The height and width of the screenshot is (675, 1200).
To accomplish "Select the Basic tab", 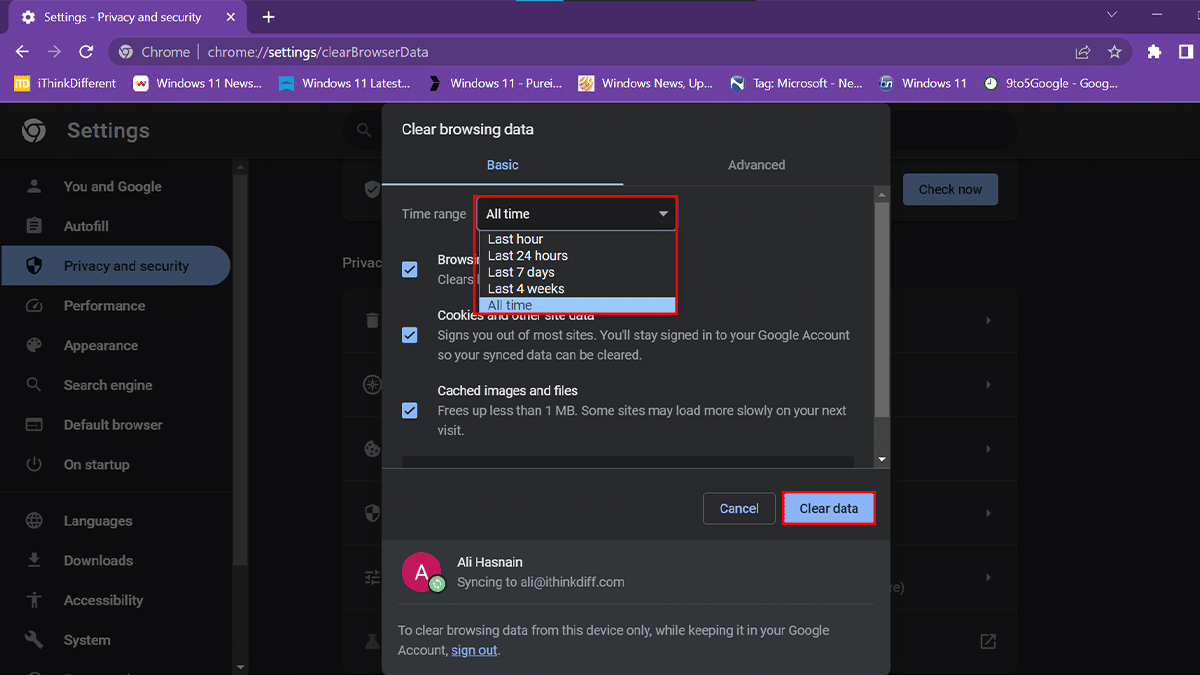I will [x=502, y=165].
